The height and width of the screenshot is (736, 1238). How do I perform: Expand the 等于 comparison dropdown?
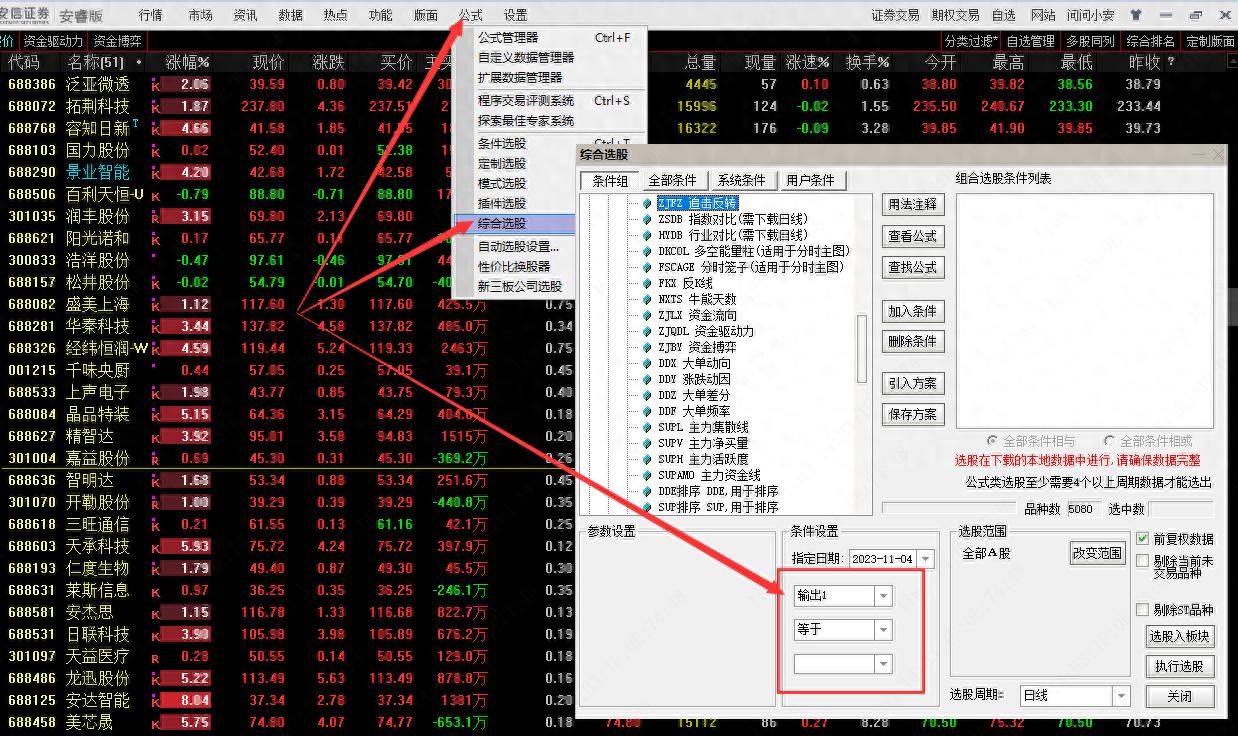click(x=882, y=630)
